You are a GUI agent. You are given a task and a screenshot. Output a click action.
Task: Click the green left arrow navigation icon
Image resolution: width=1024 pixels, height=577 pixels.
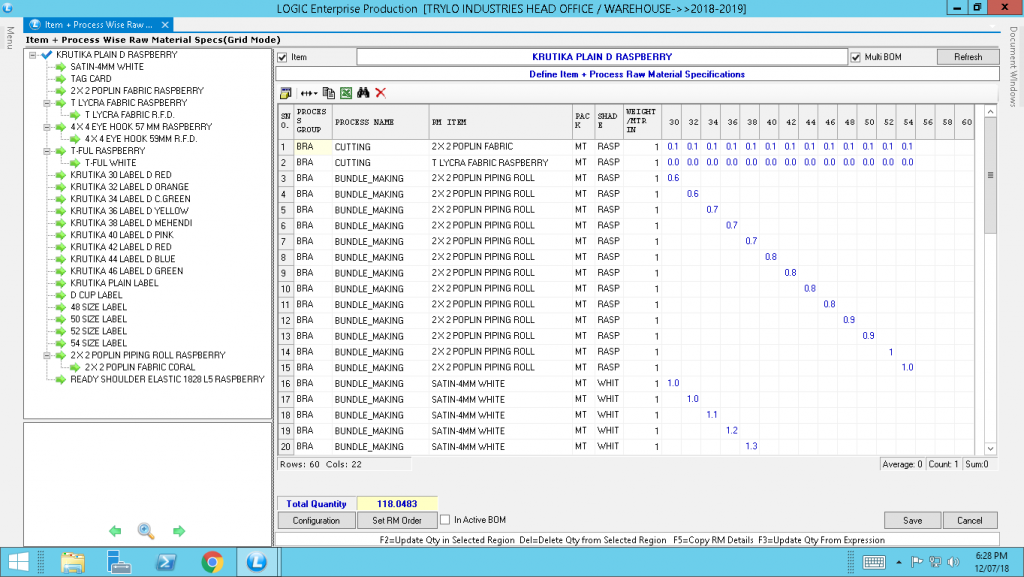pyautogui.click(x=114, y=531)
